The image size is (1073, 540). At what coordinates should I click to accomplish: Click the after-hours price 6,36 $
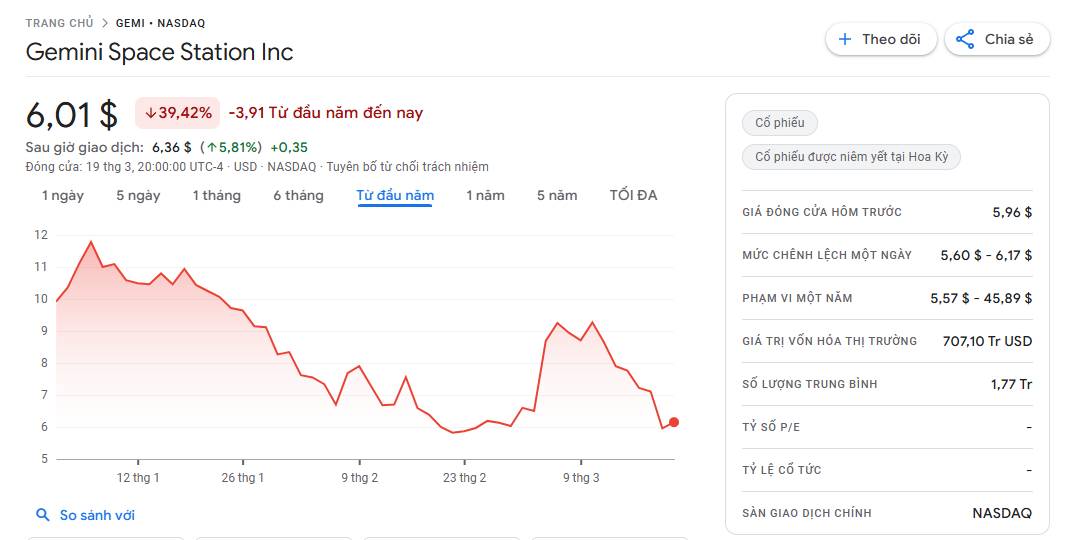(x=172, y=147)
